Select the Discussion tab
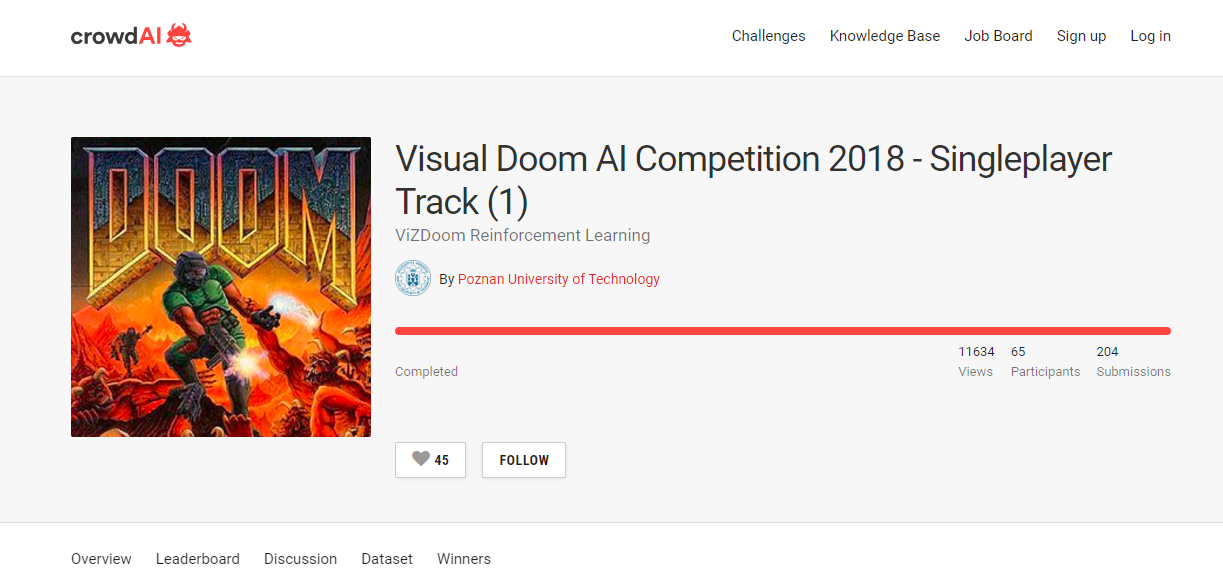Viewport: 1223px width, 586px height. point(300,559)
